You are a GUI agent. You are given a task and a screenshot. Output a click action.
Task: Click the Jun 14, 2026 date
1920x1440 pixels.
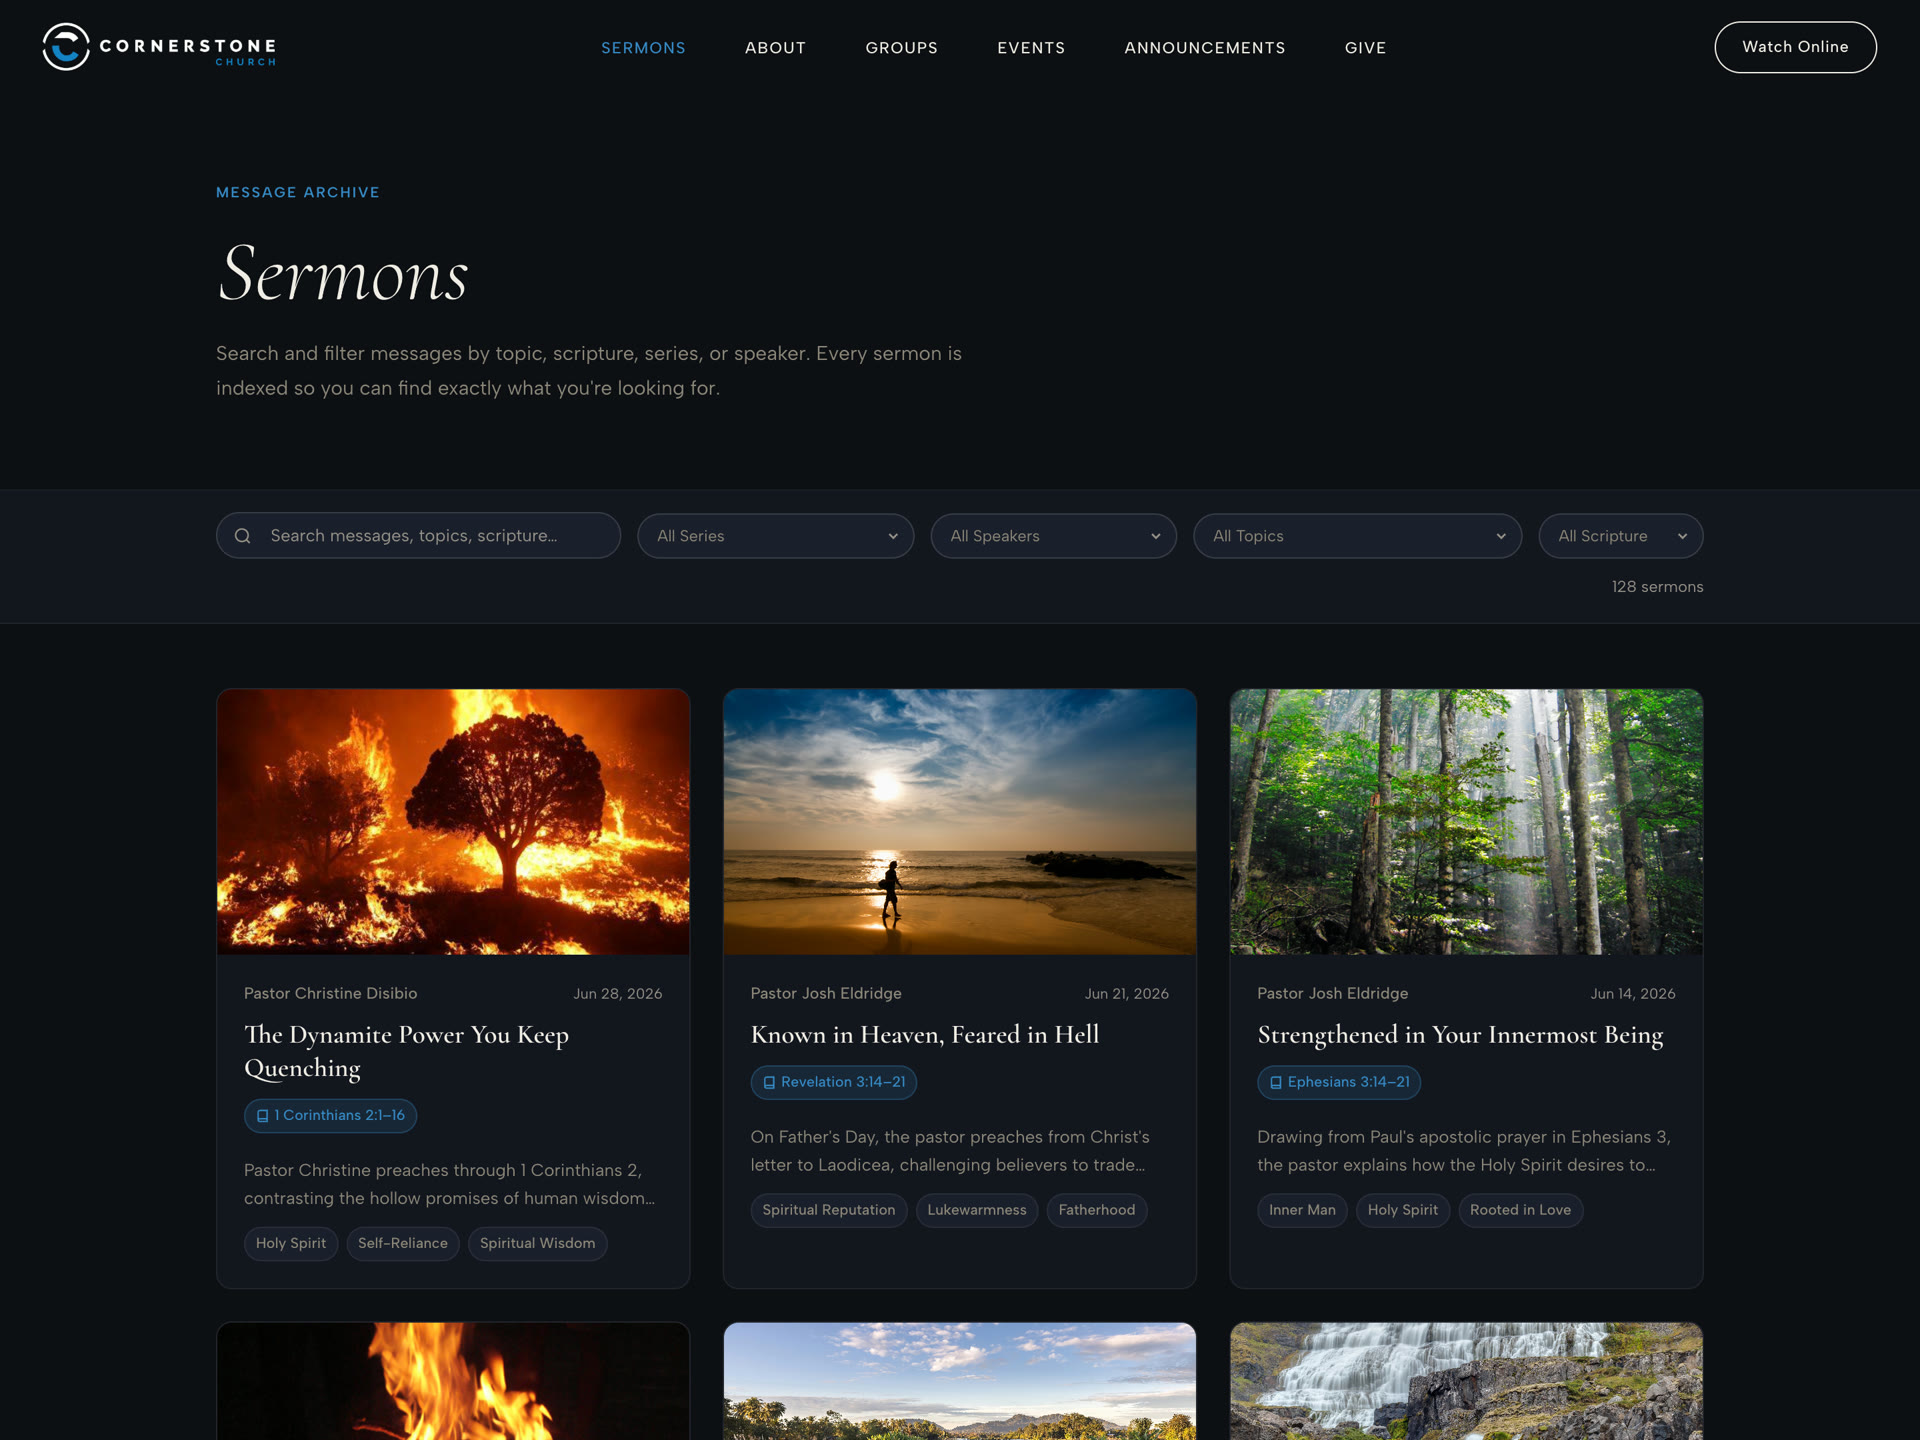pos(1633,994)
